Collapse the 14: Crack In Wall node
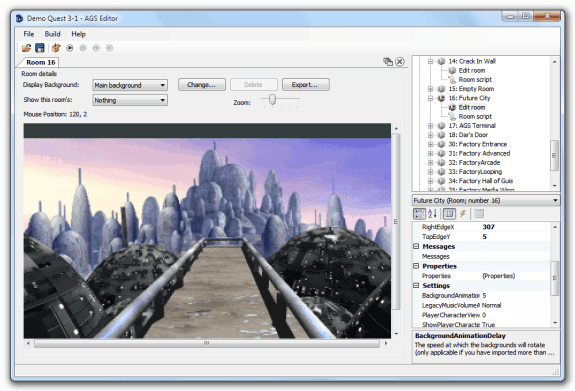Screen dimensions: 575x391 pyautogui.click(x=431, y=62)
